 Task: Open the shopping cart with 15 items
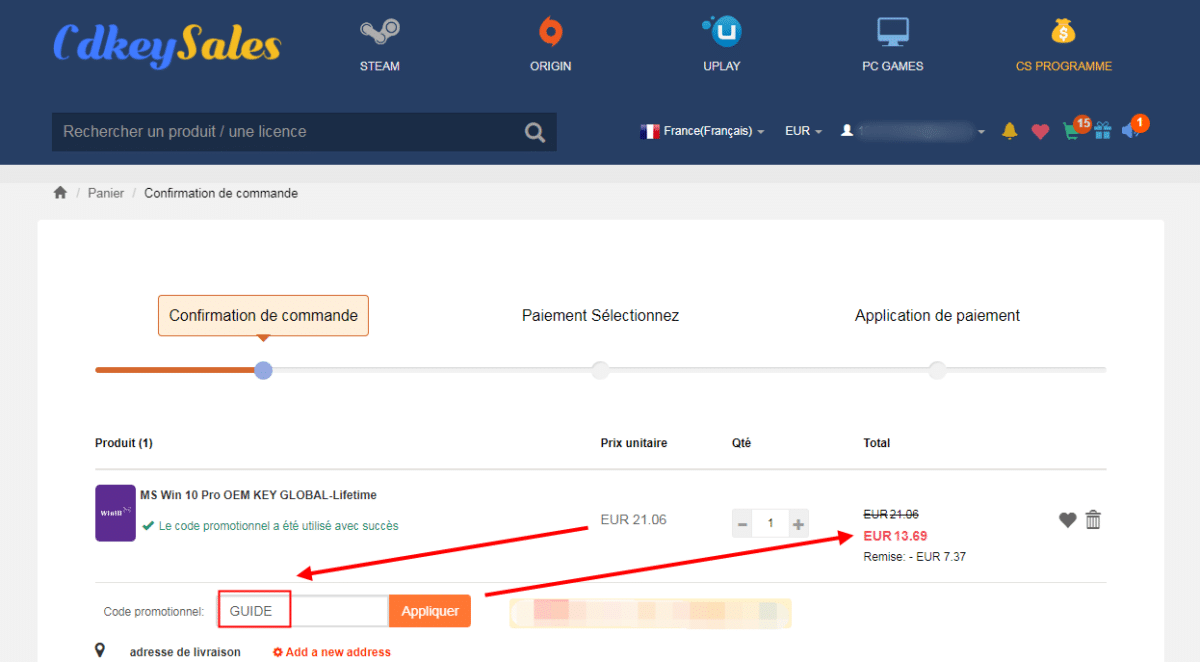[x=1074, y=129]
